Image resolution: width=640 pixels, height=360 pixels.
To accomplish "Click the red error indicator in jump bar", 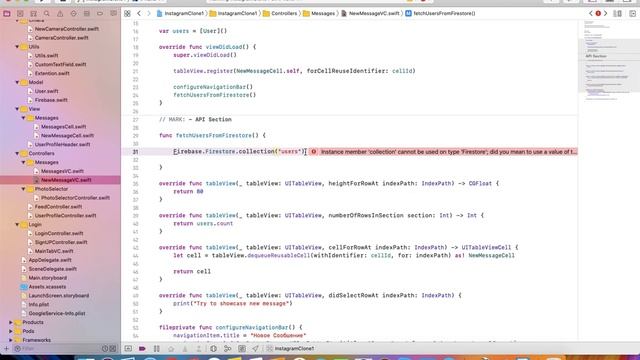I will pos(598,13).
